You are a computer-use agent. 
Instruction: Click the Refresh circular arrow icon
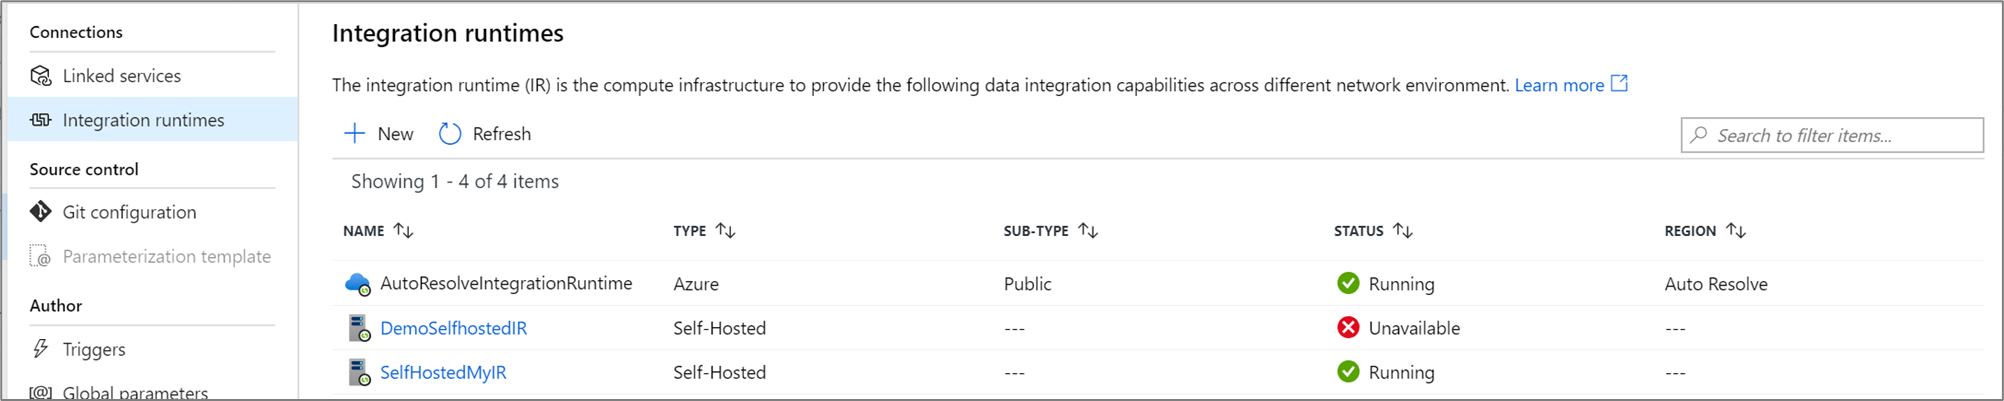450,134
